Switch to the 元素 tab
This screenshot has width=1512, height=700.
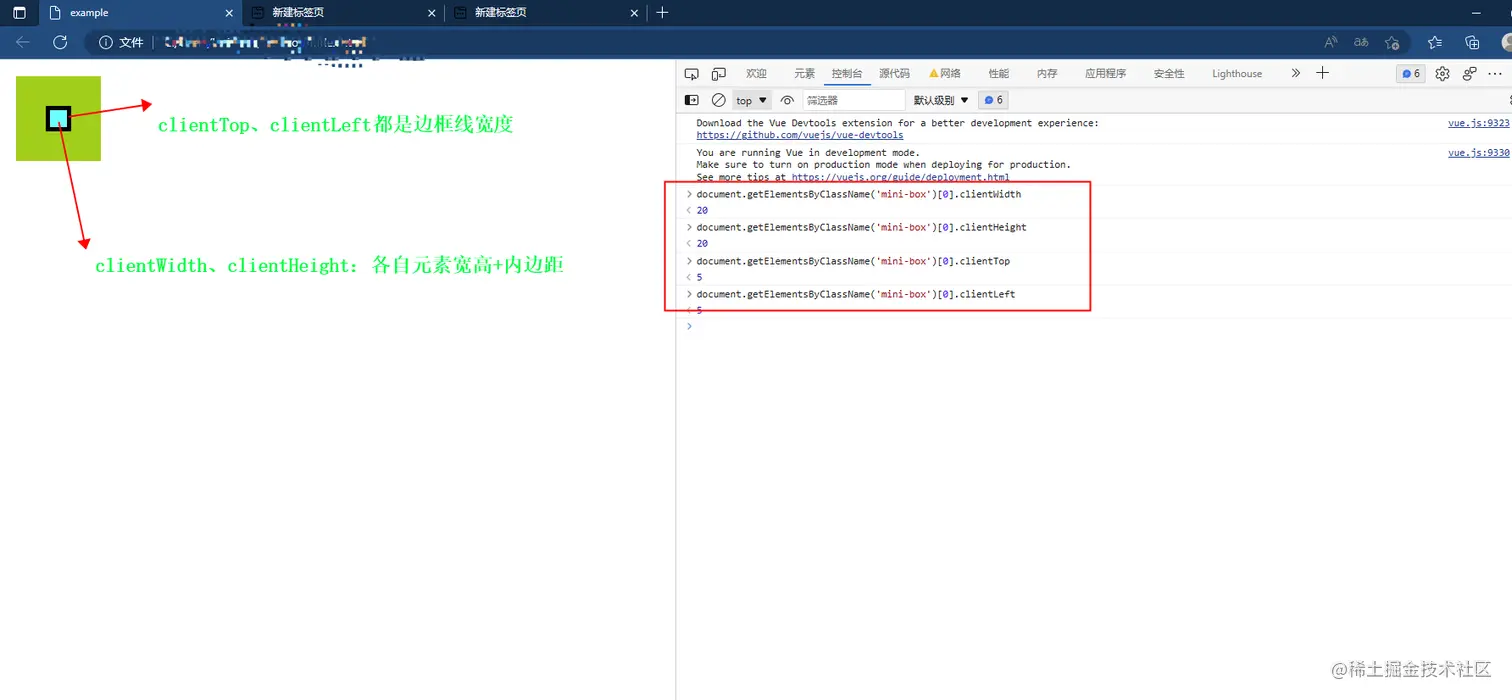tap(805, 74)
